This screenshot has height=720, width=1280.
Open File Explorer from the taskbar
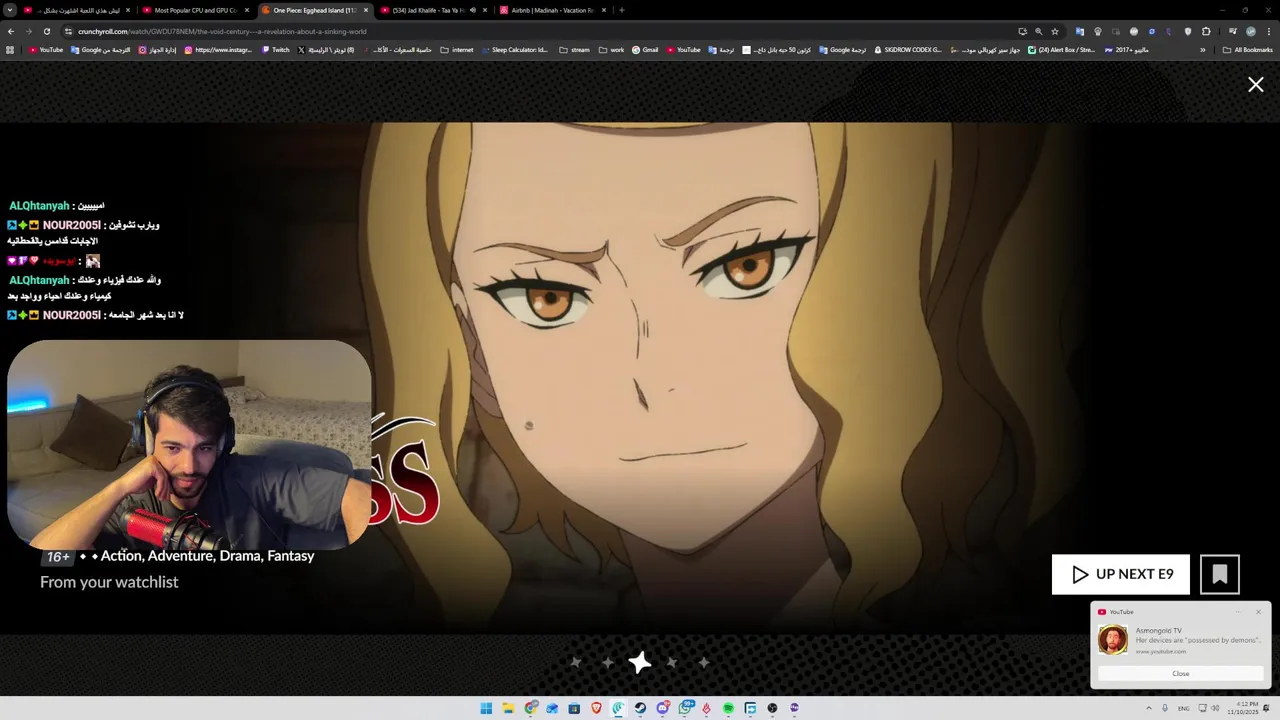click(508, 708)
